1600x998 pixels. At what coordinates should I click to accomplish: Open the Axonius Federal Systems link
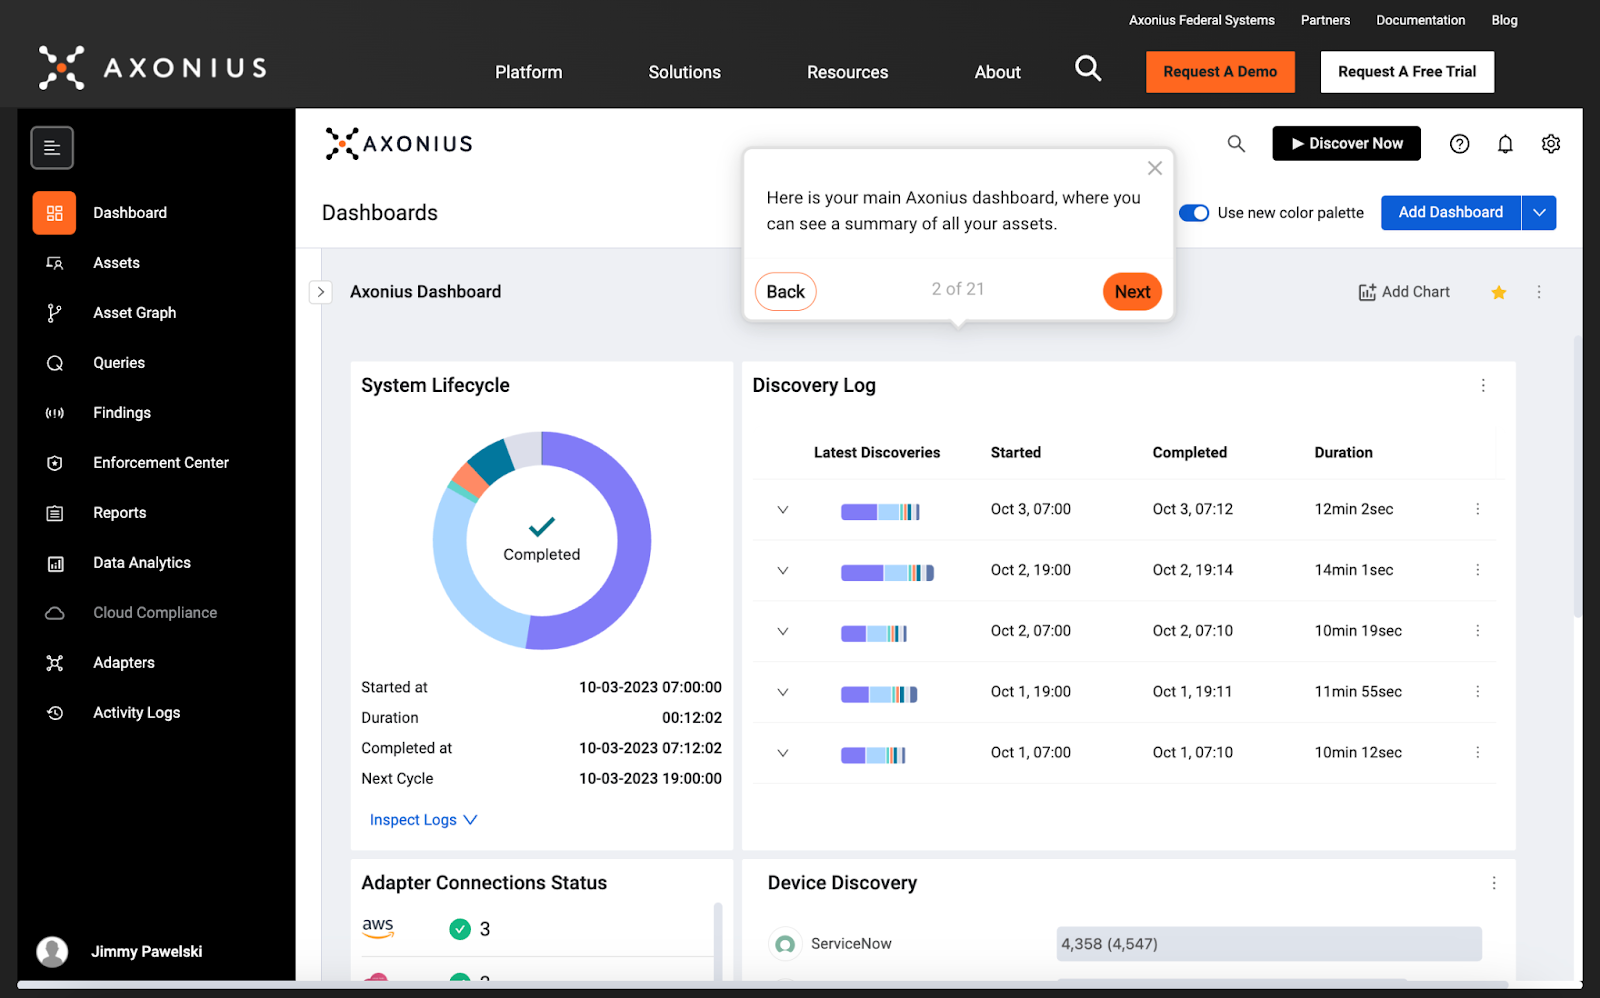click(x=1202, y=20)
